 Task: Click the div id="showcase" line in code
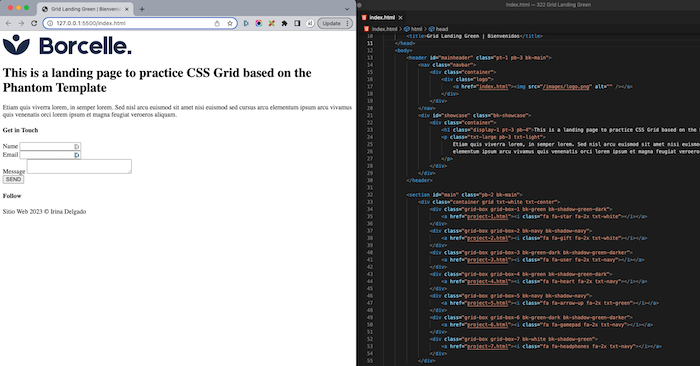click(475, 115)
